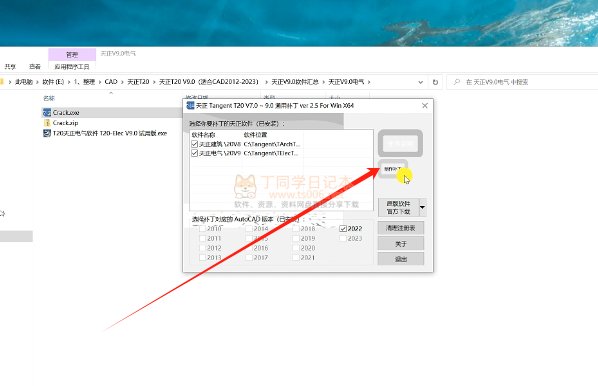The image size is (598, 386).
Task: Toggle the 天正电气 T20V9 checkbox
Action: (x=195, y=153)
